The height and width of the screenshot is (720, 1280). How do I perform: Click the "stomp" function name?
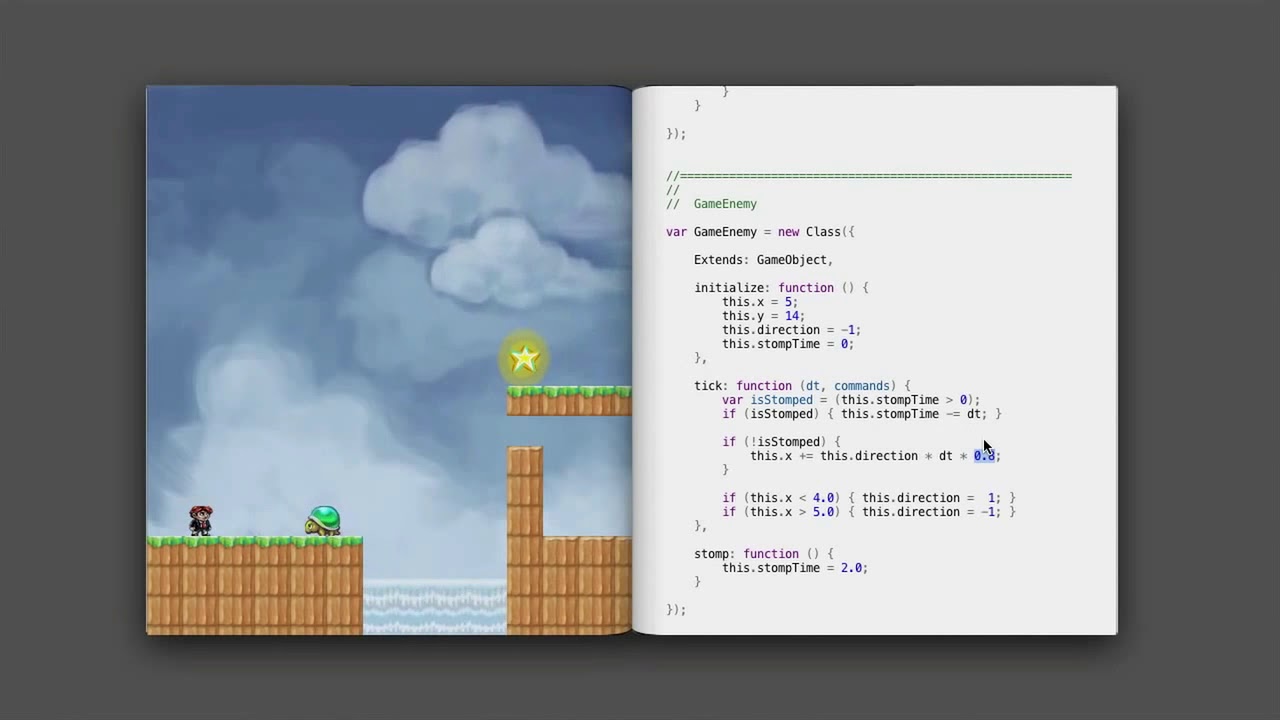point(712,554)
